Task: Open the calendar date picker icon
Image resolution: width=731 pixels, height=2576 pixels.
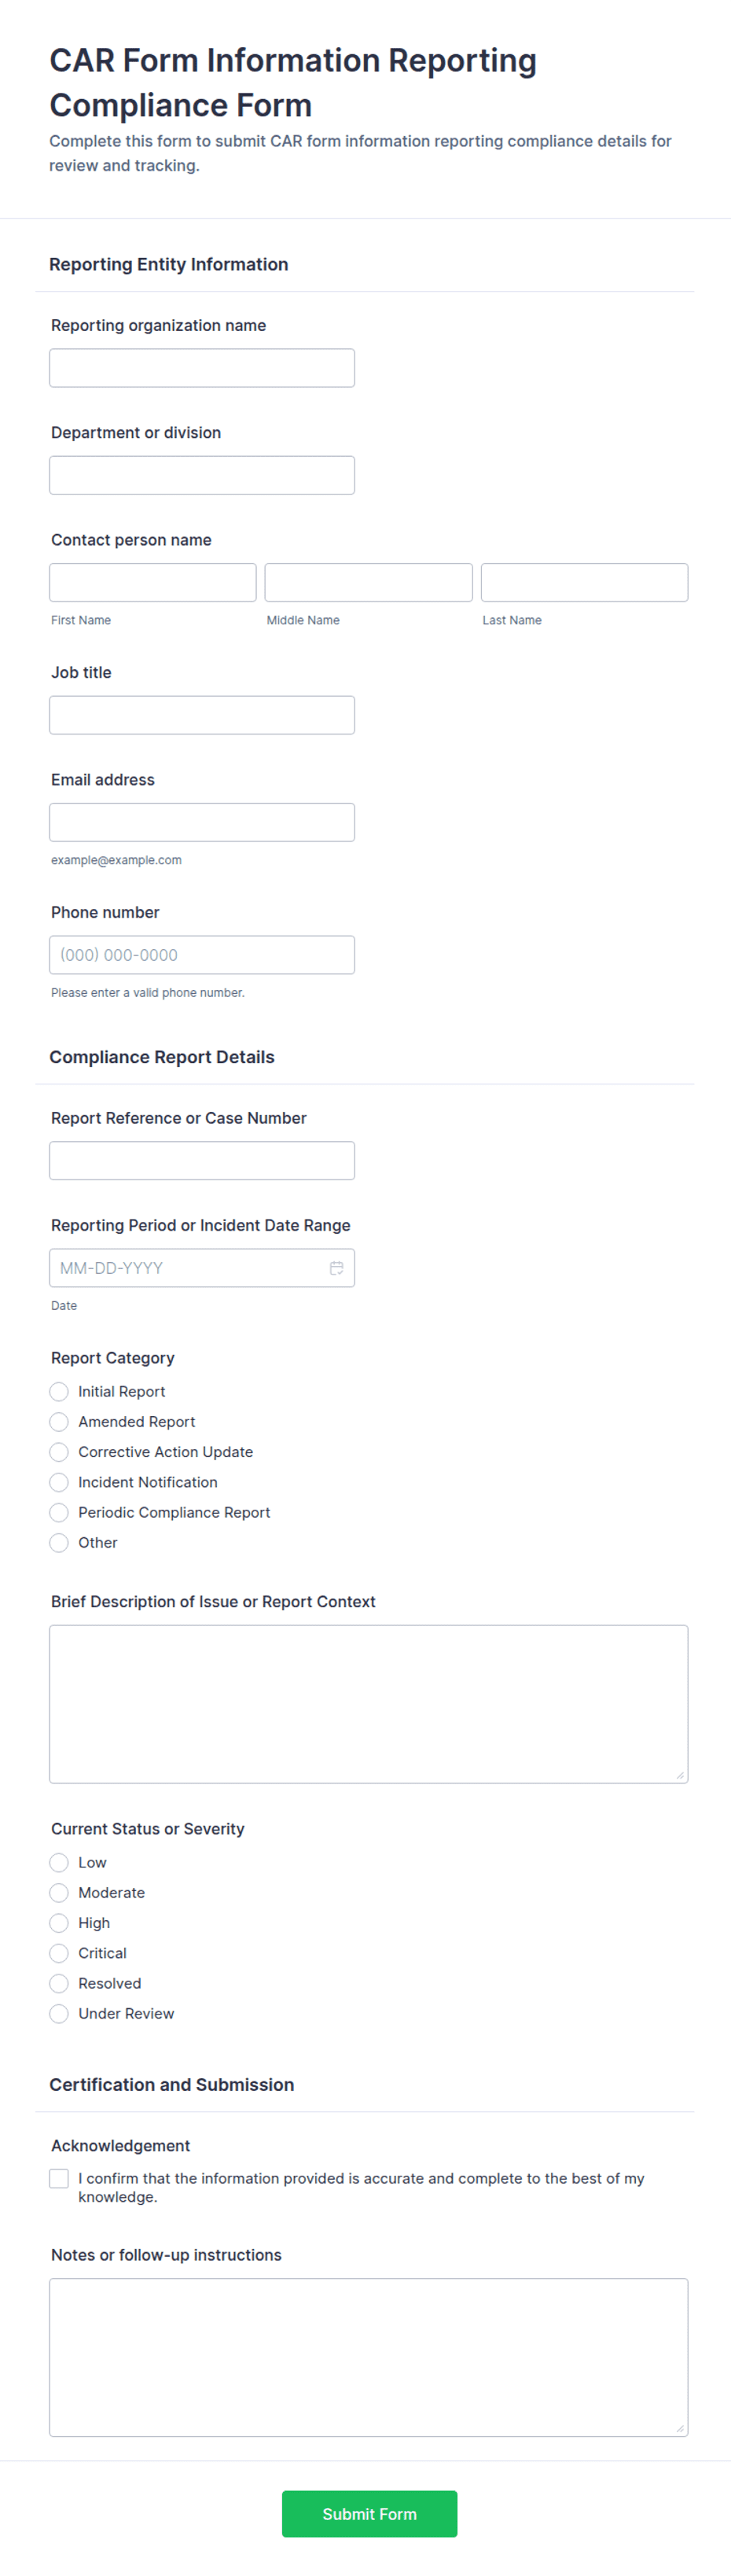Action: click(336, 1267)
